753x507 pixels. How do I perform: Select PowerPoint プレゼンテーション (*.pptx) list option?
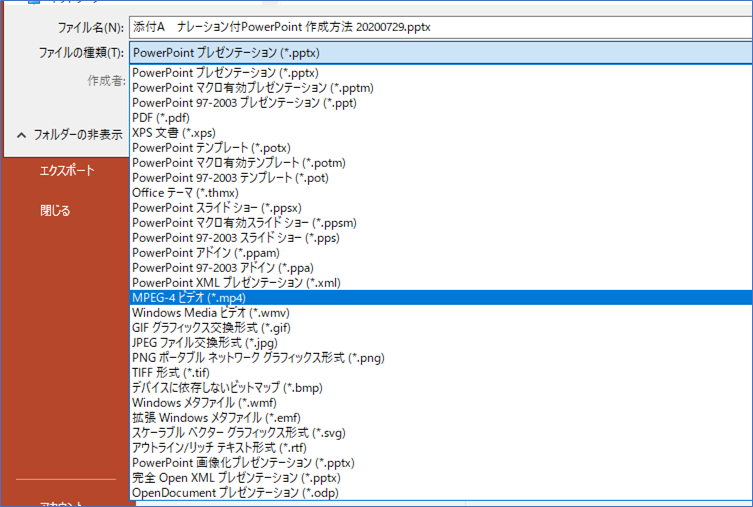click(441, 73)
